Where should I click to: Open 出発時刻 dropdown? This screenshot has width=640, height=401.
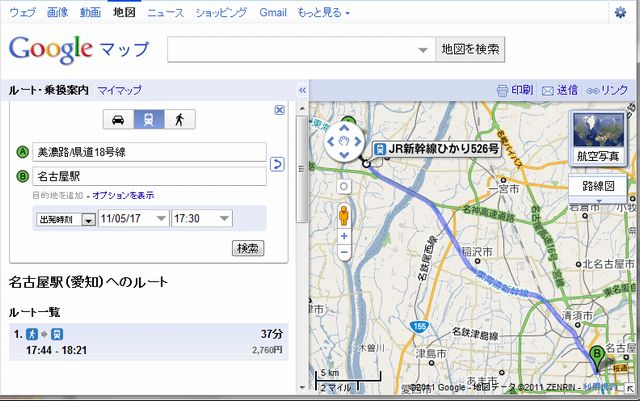click(66, 219)
